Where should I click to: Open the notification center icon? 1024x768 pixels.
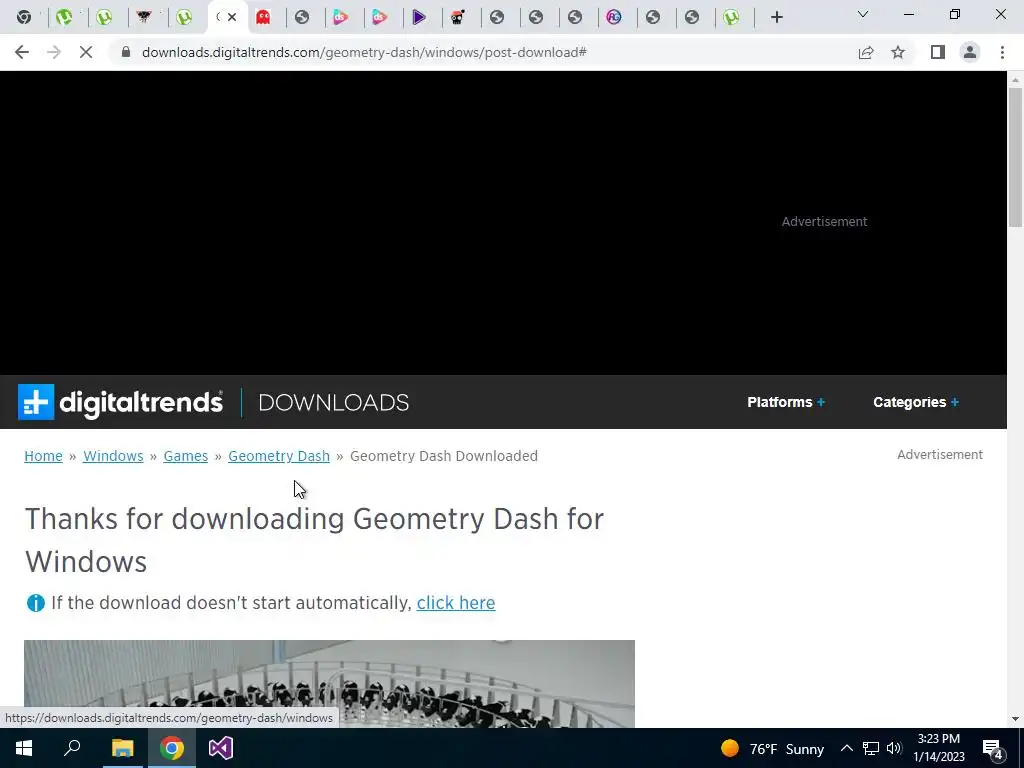click(993, 750)
